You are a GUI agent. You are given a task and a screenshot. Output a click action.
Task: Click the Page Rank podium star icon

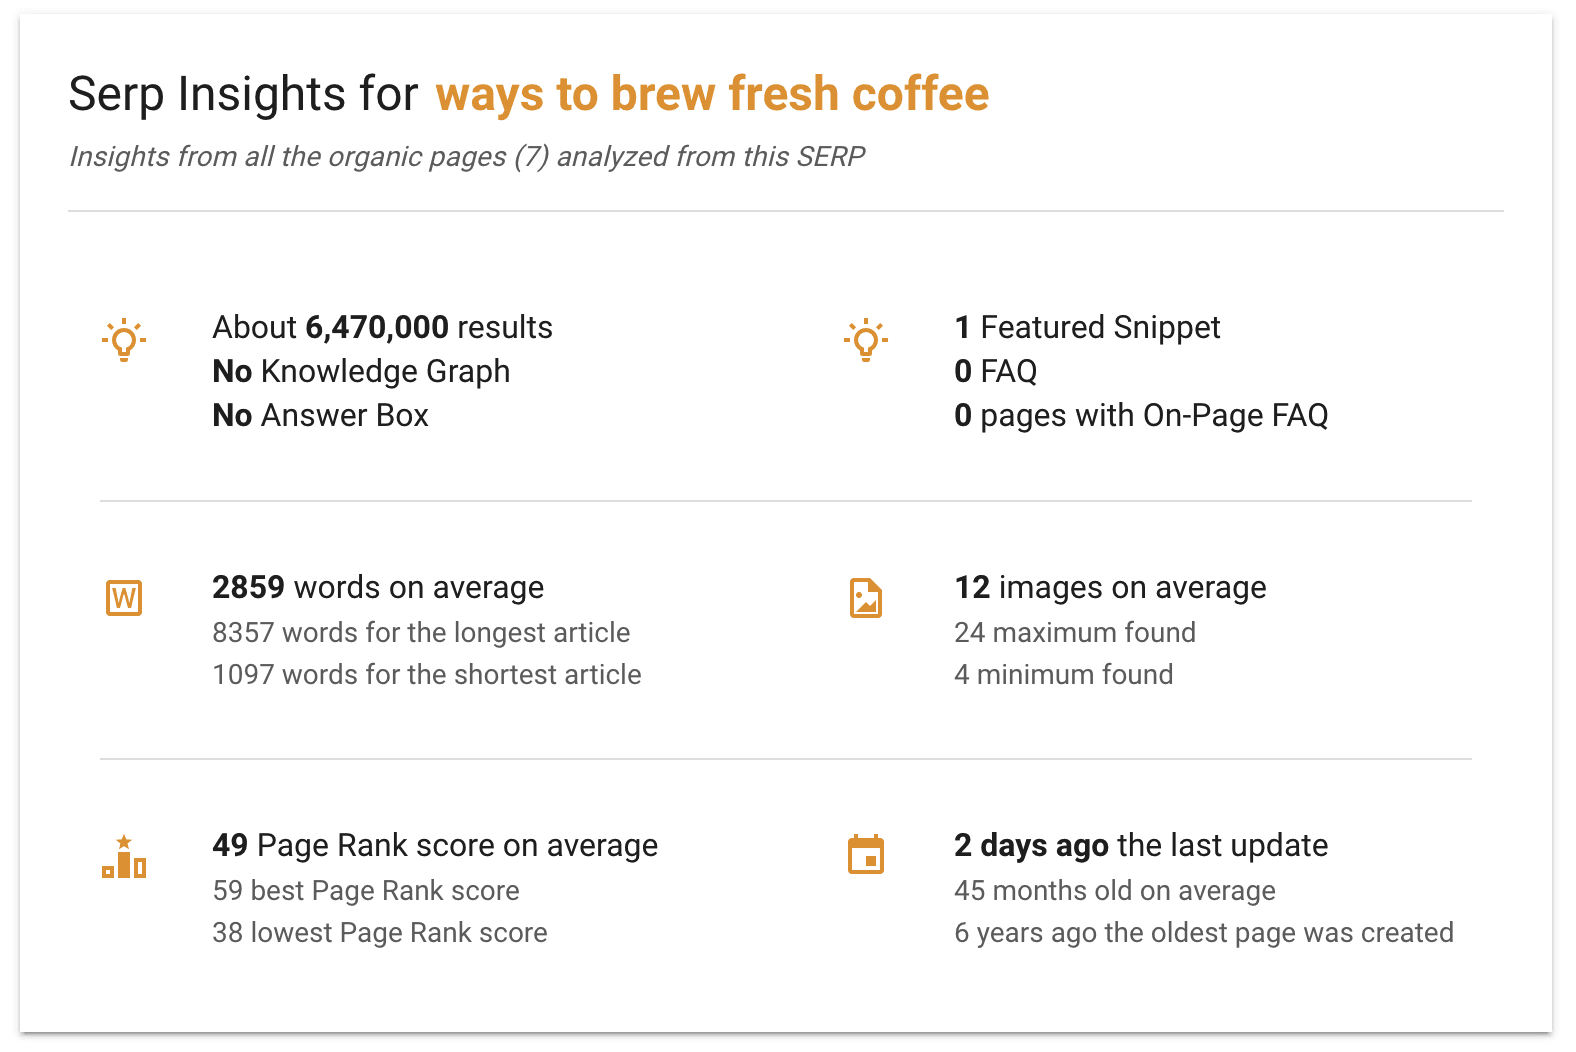[124, 858]
